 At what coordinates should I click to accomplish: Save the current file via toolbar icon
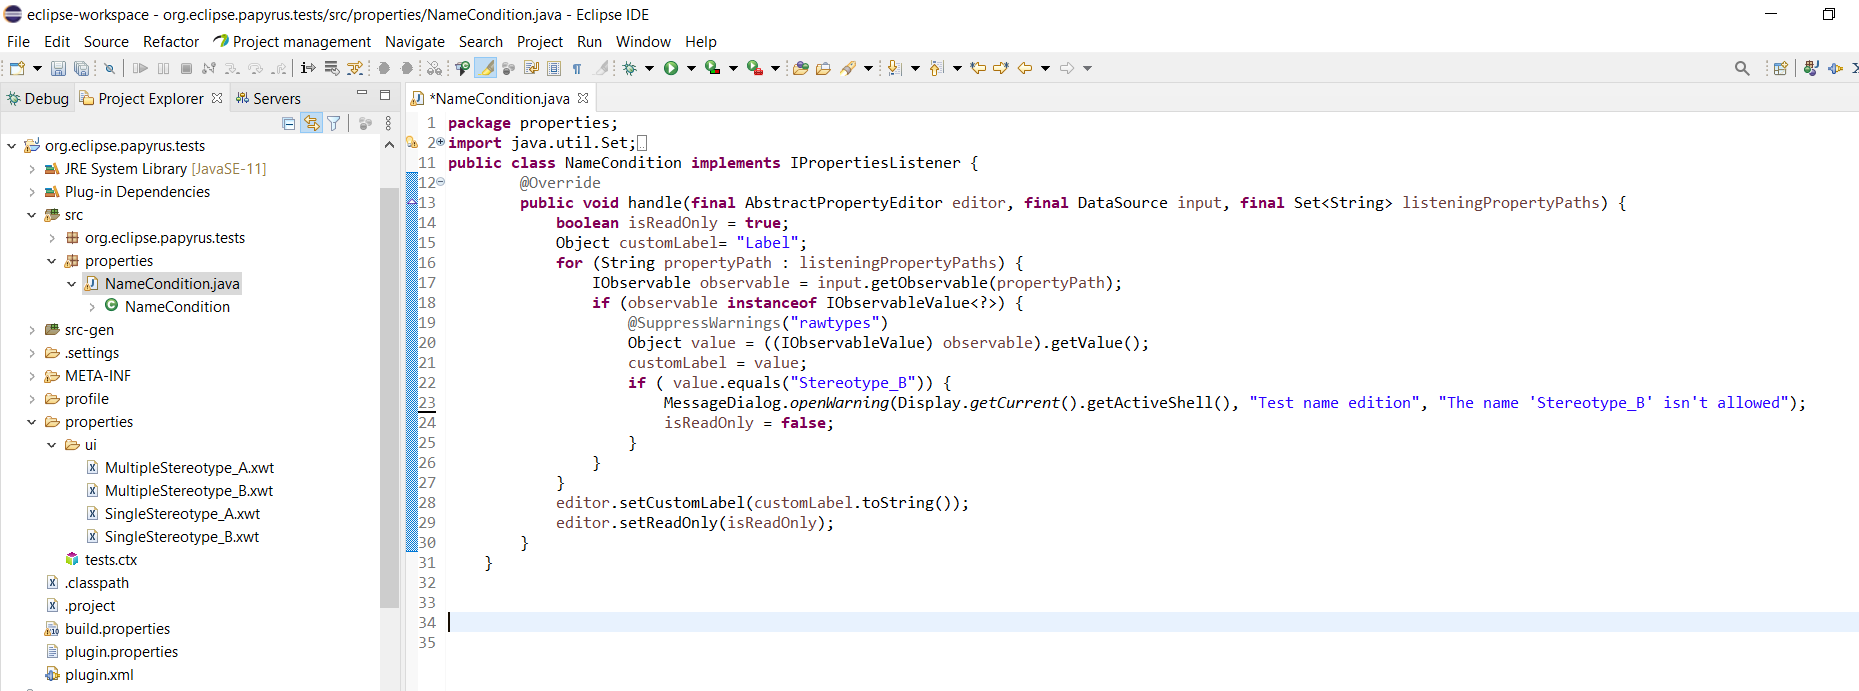58,68
